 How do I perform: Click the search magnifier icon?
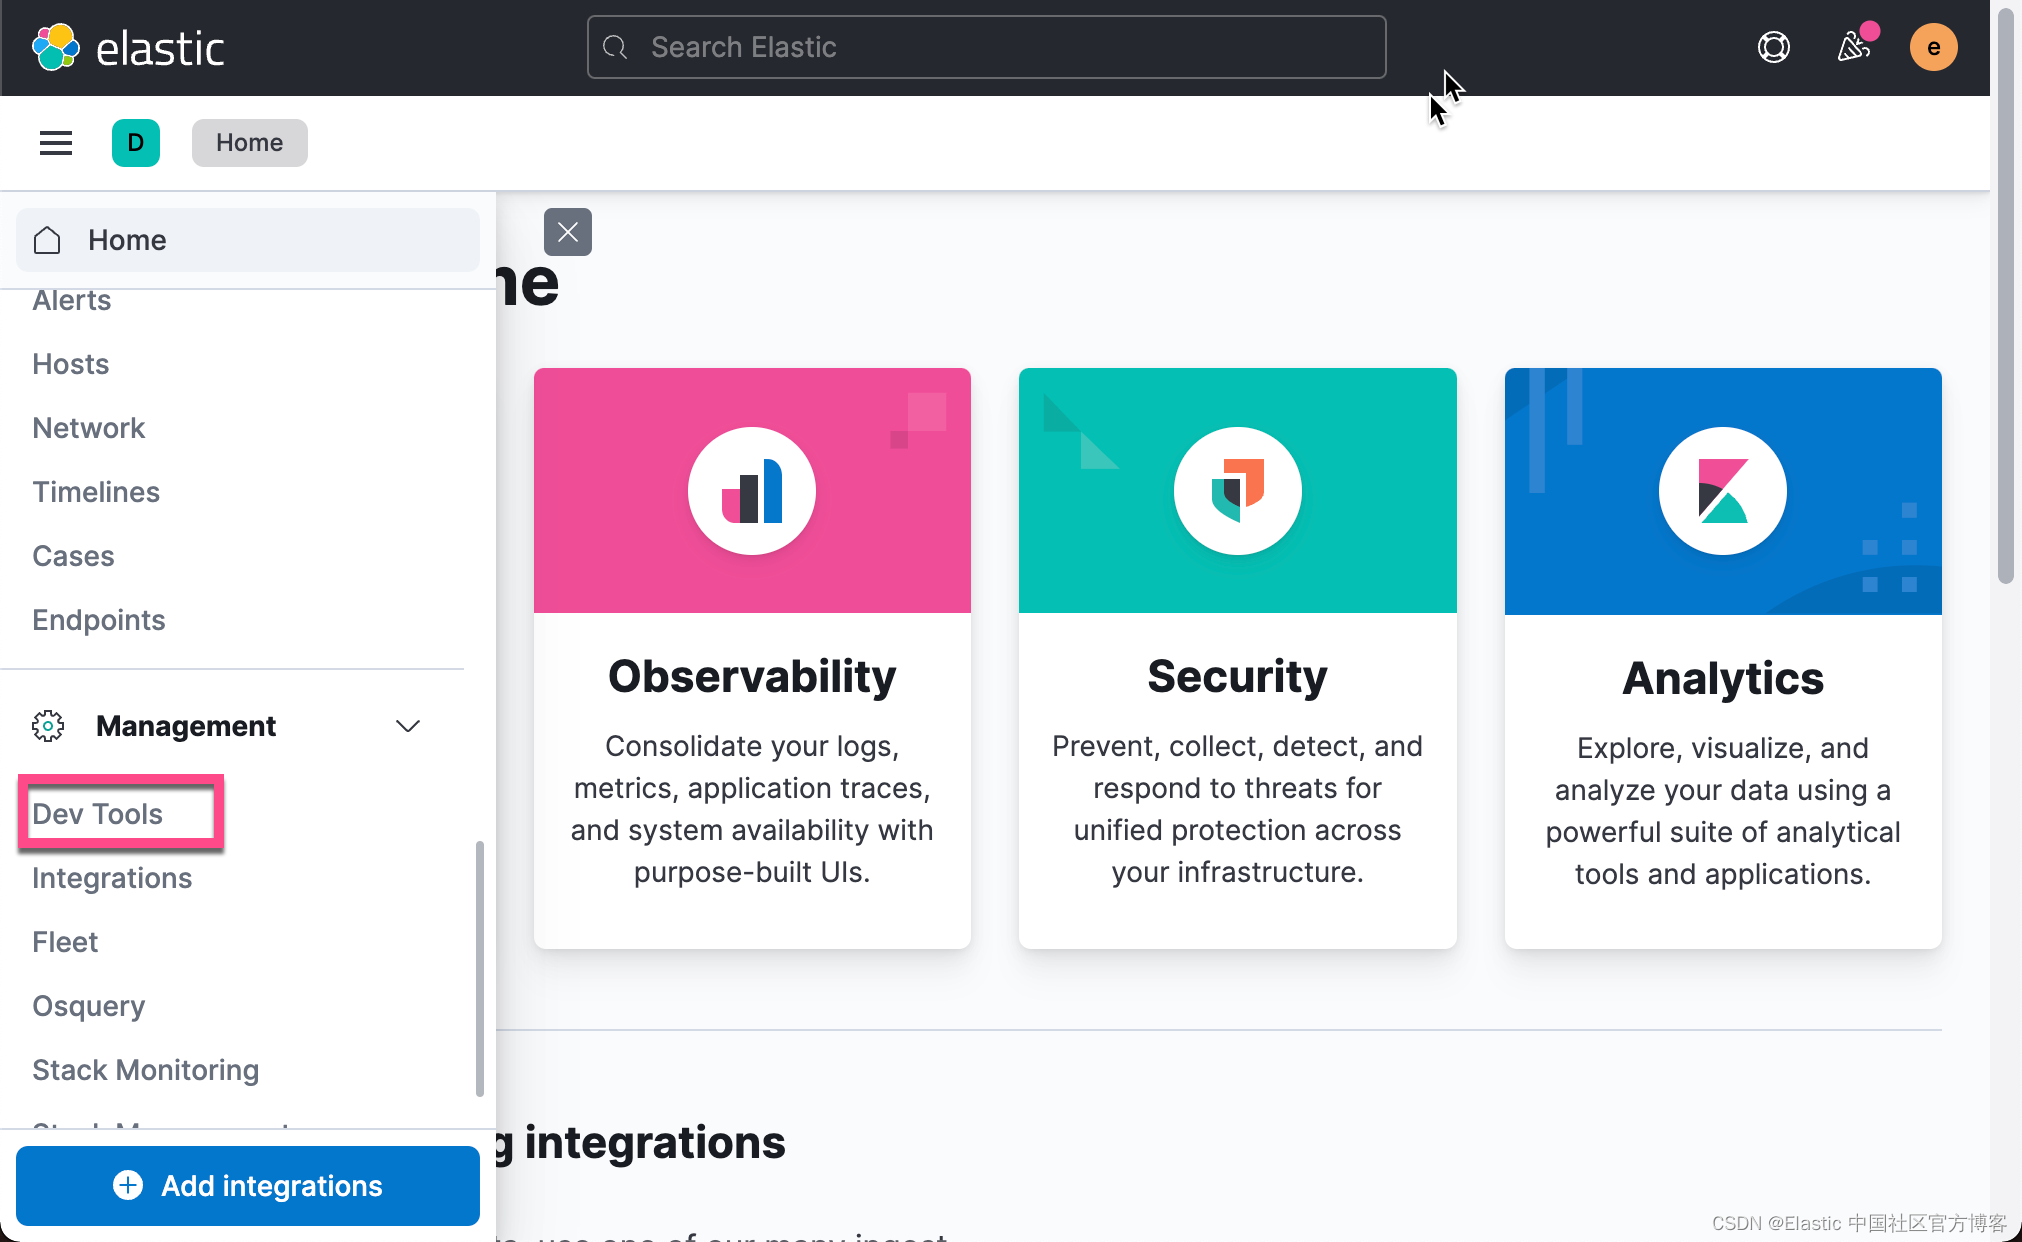[x=615, y=46]
